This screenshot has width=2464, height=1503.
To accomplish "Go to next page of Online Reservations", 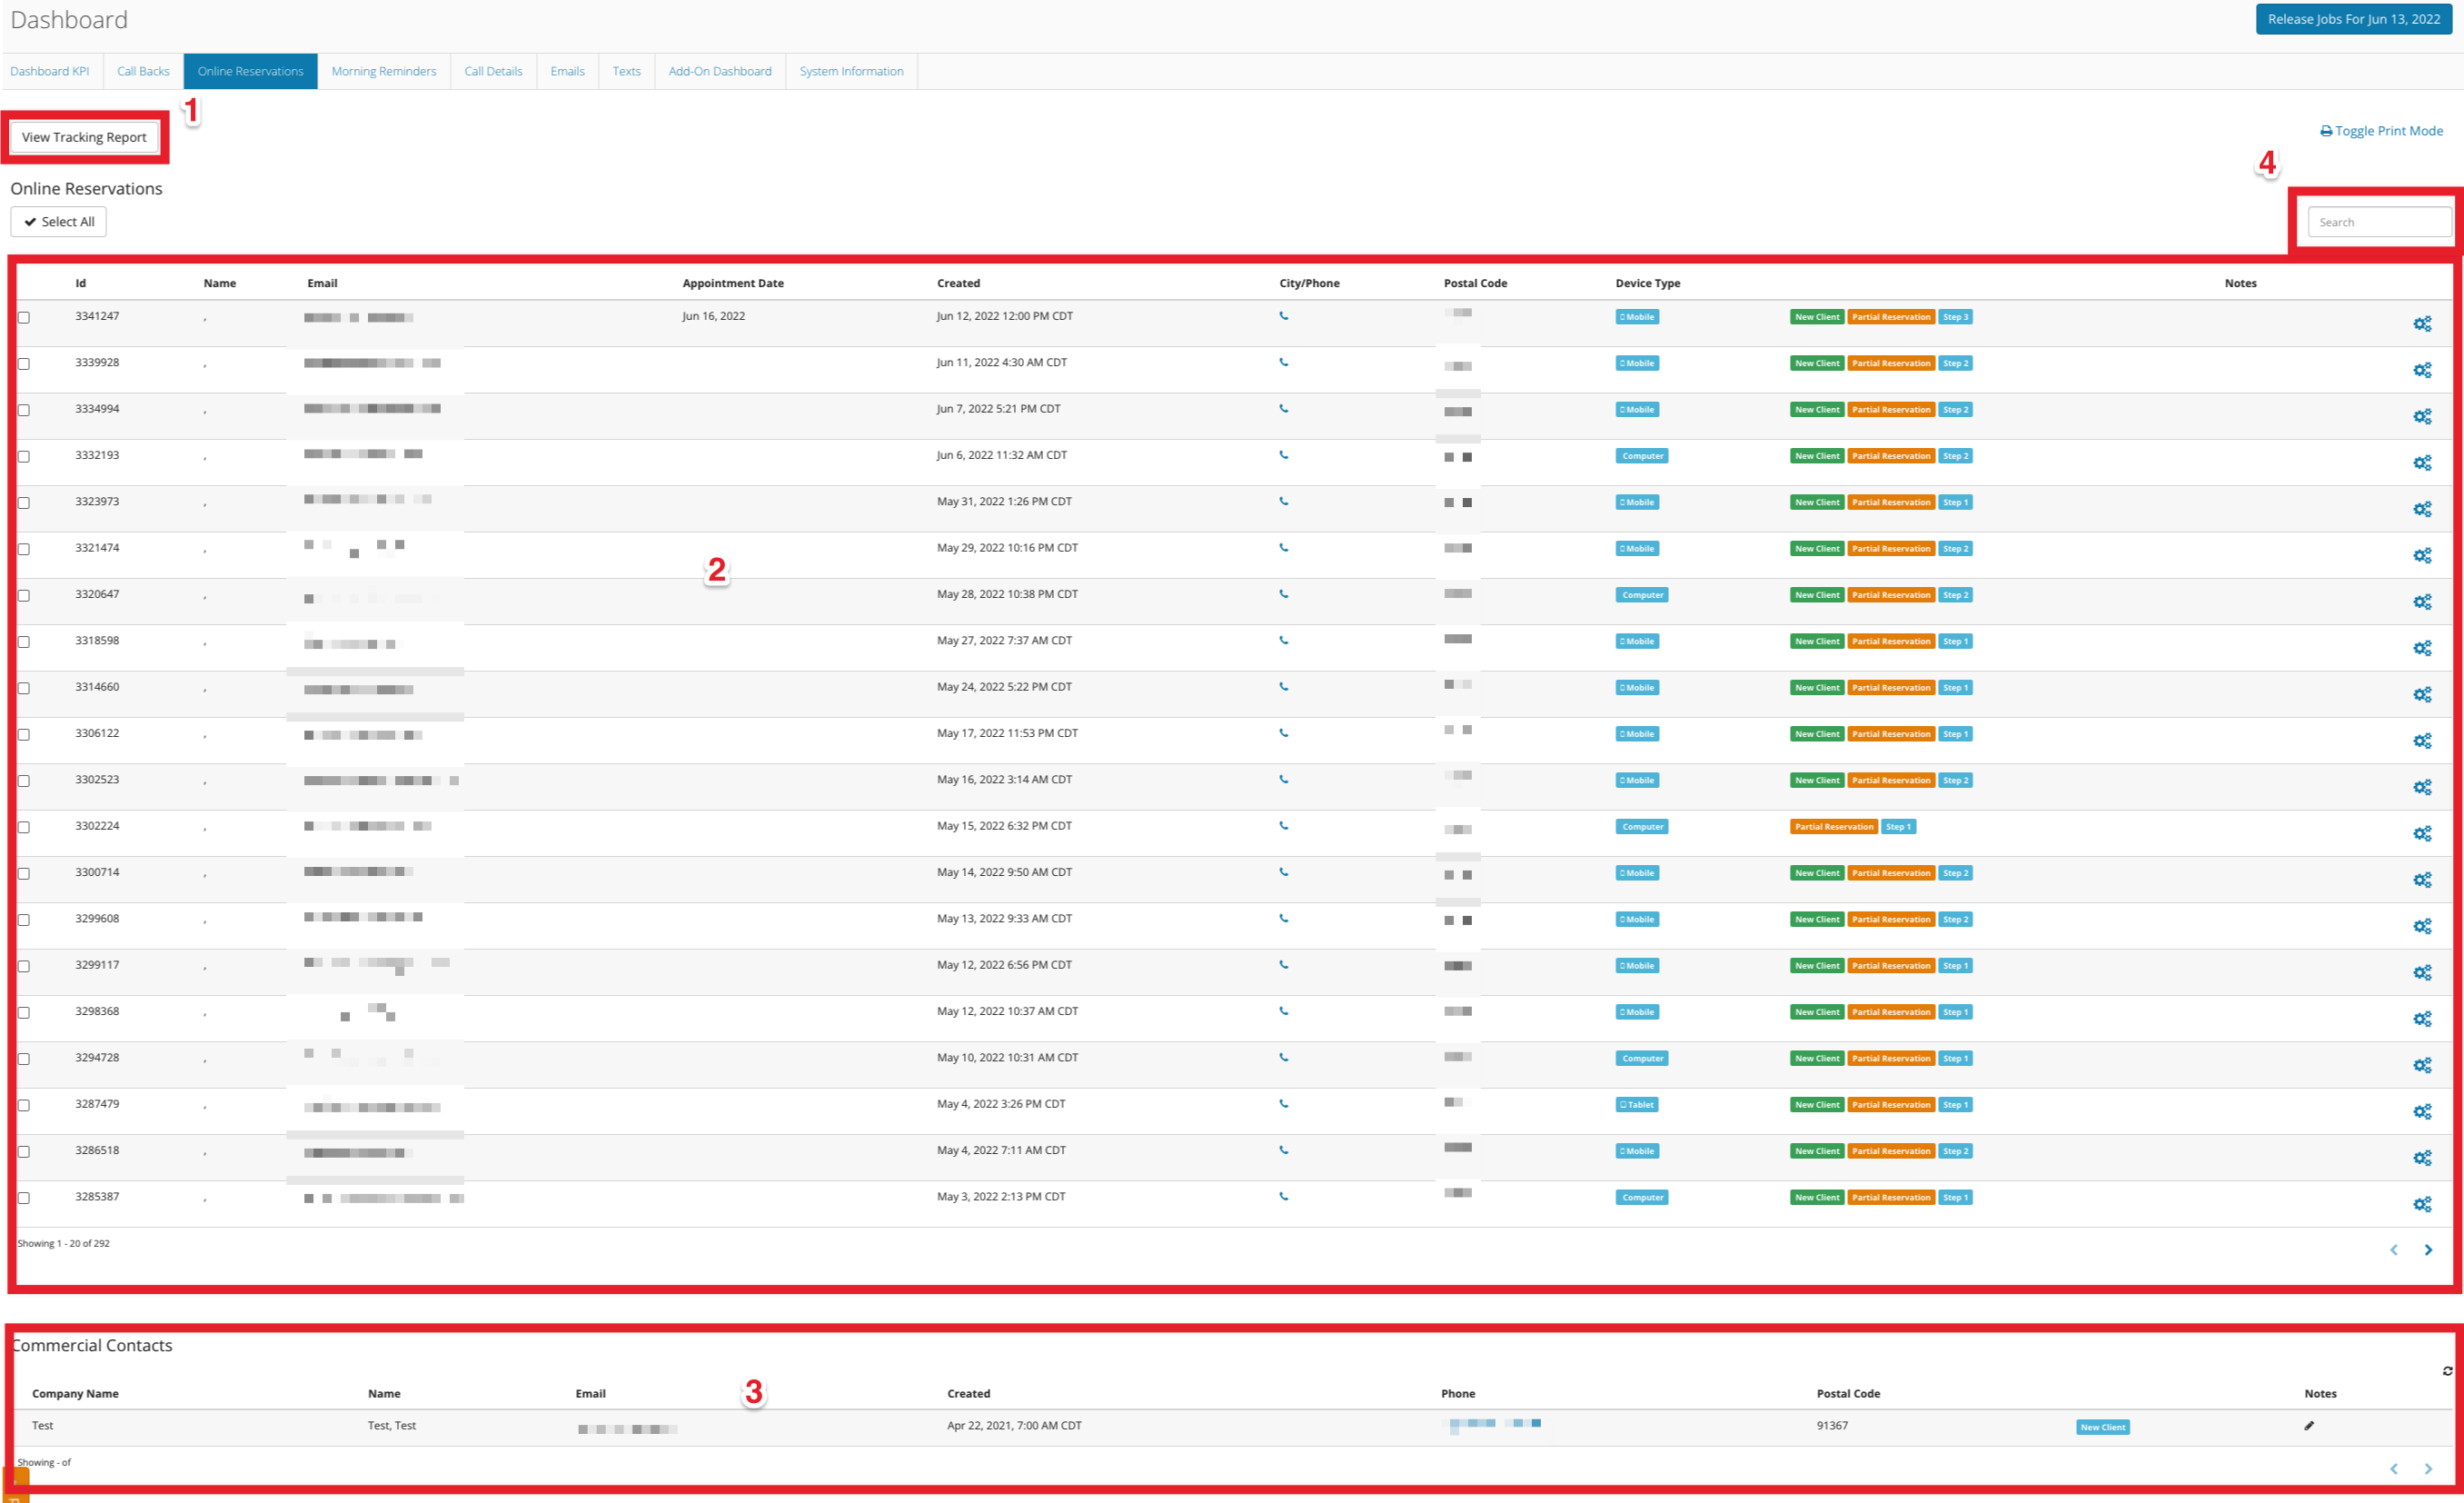I will 2428,1250.
